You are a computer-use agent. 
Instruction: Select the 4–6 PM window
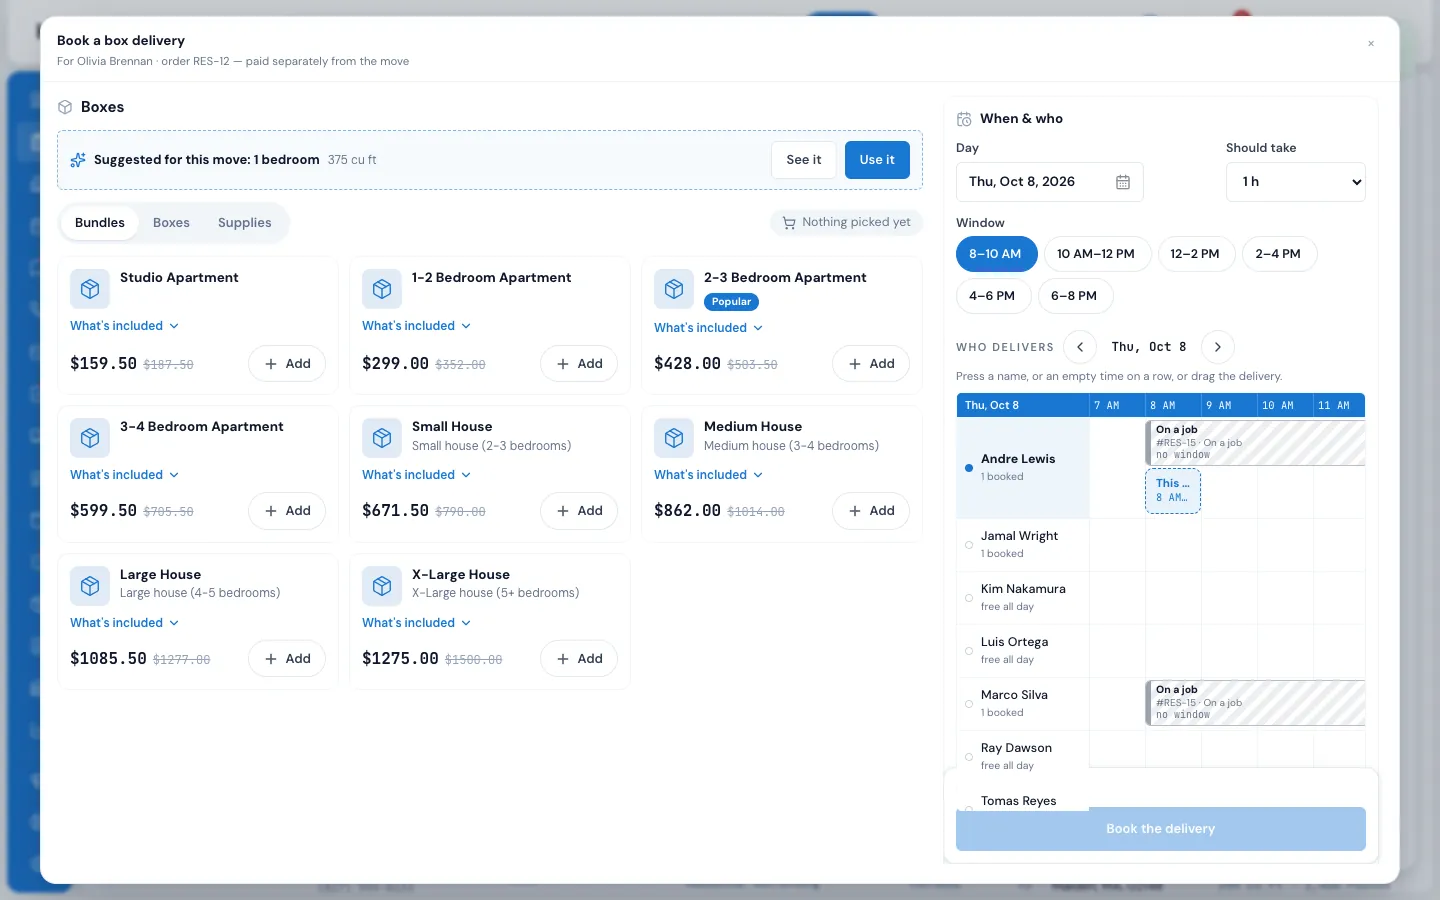point(992,296)
